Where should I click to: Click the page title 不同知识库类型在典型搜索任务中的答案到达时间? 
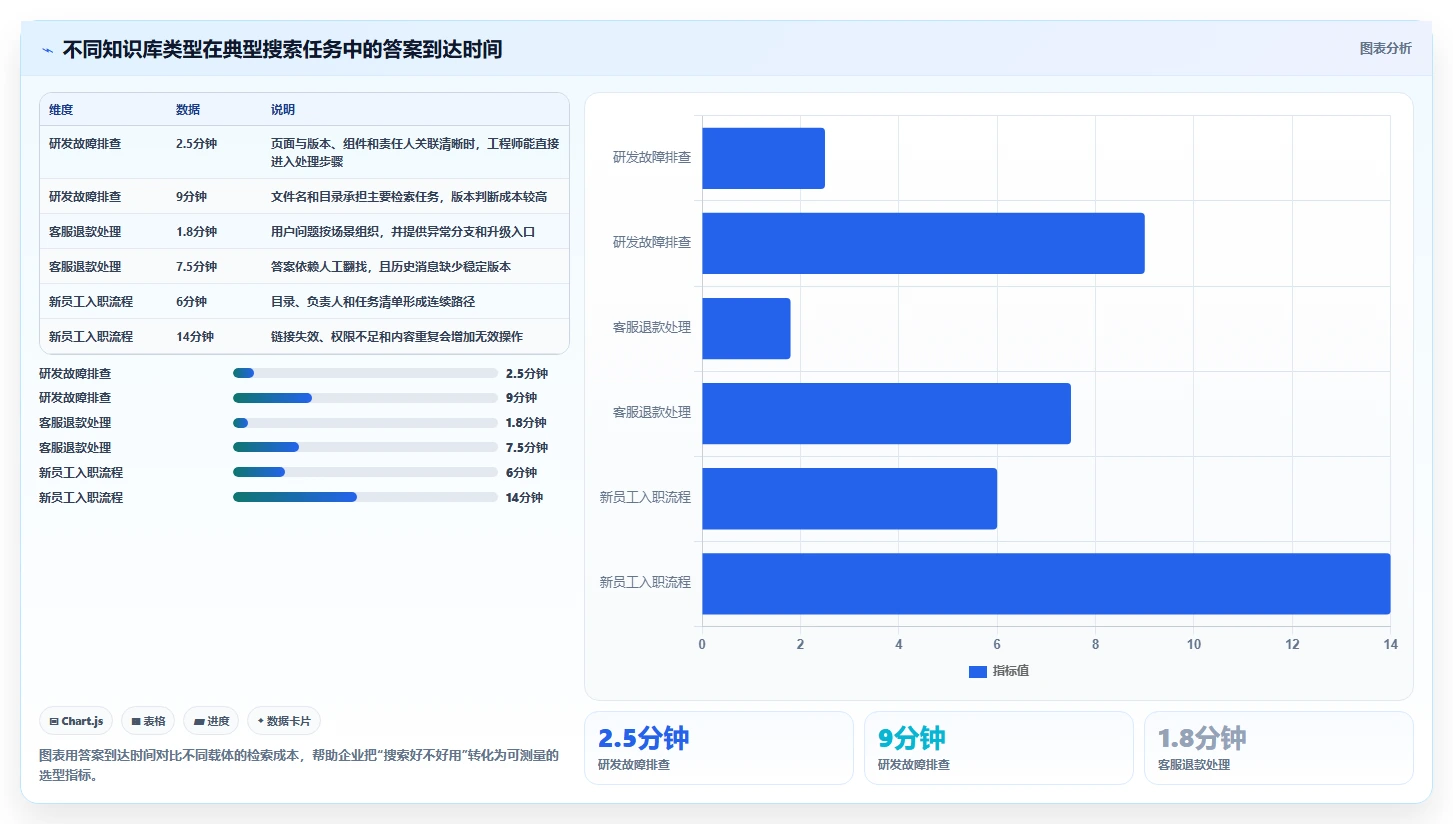coord(282,49)
